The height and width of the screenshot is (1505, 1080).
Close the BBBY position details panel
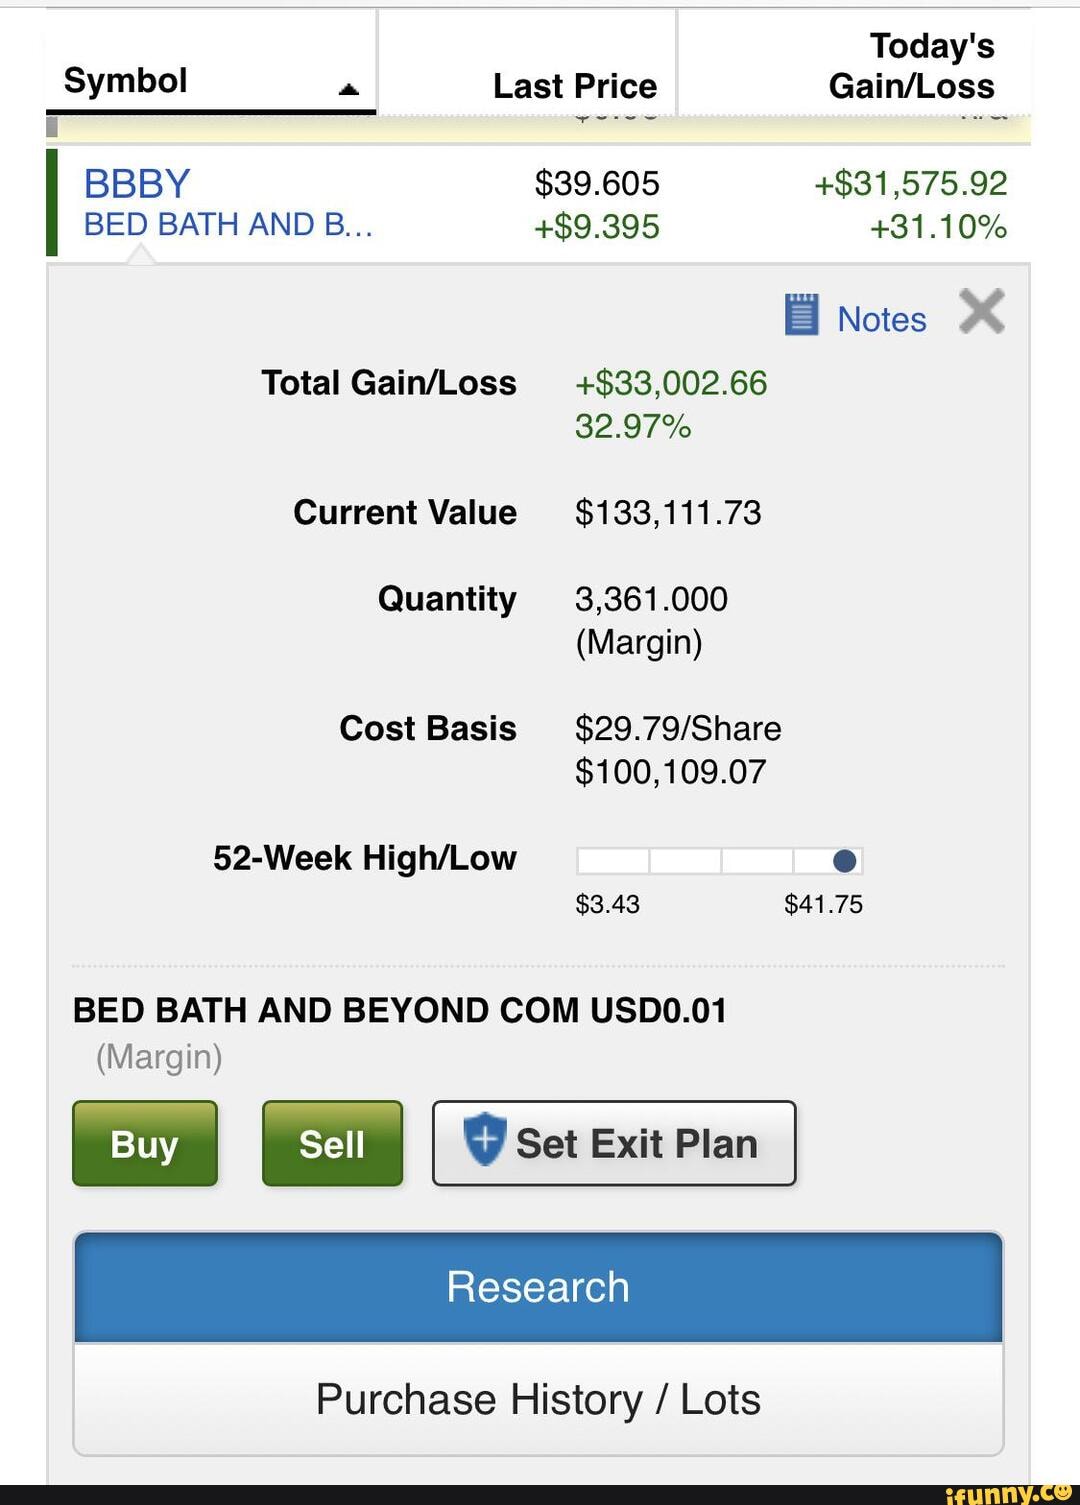(x=981, y=311)
